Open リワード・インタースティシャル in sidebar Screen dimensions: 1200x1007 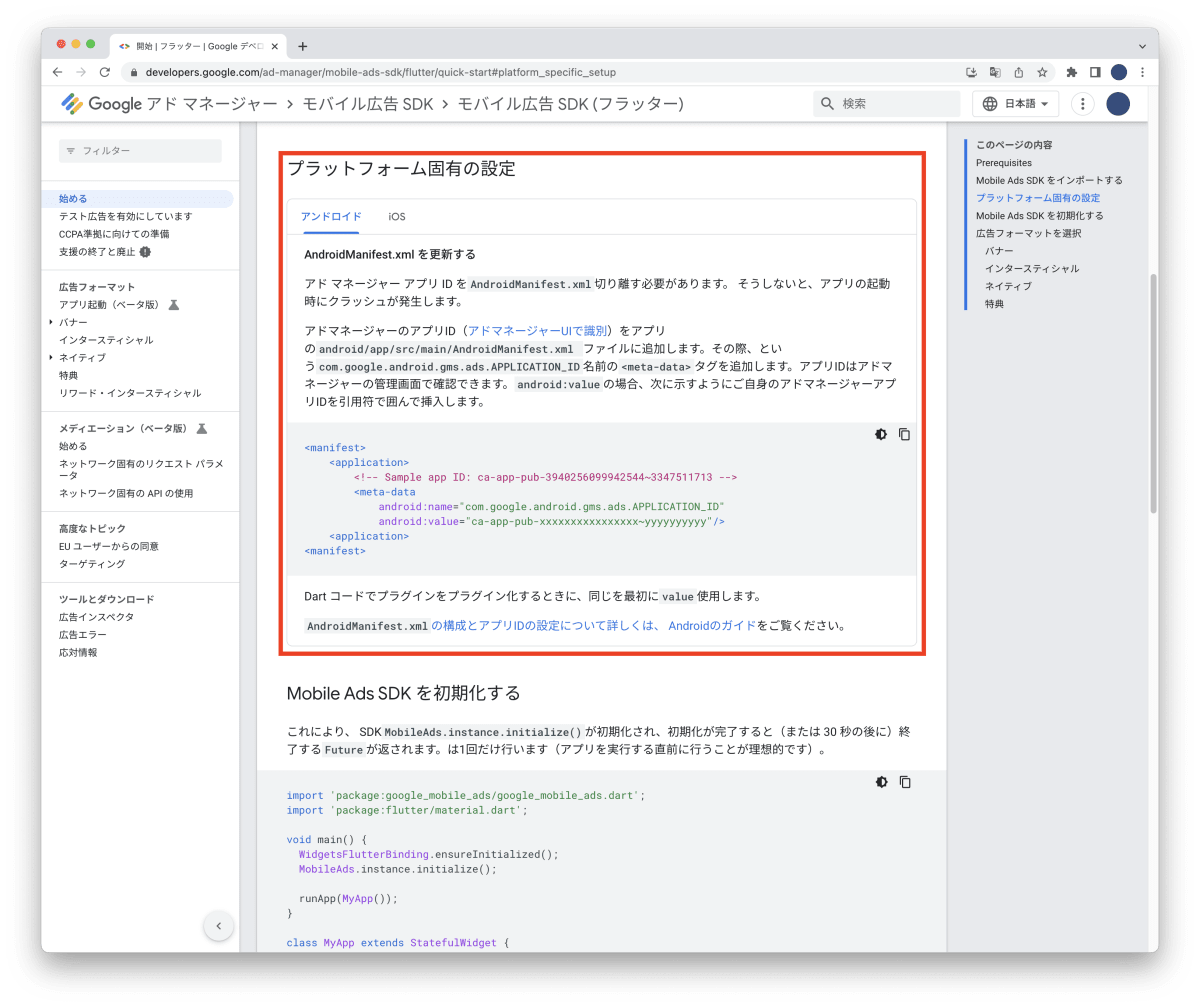pos(130,393)
